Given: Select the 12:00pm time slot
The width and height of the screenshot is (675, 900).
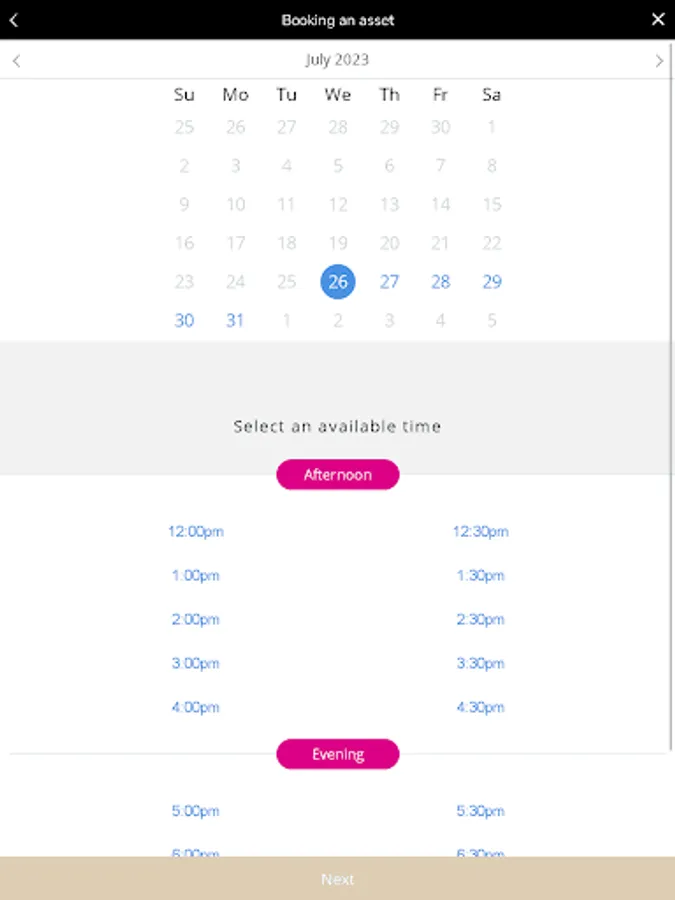Looking at the screenshot, I should click(195, 532).
